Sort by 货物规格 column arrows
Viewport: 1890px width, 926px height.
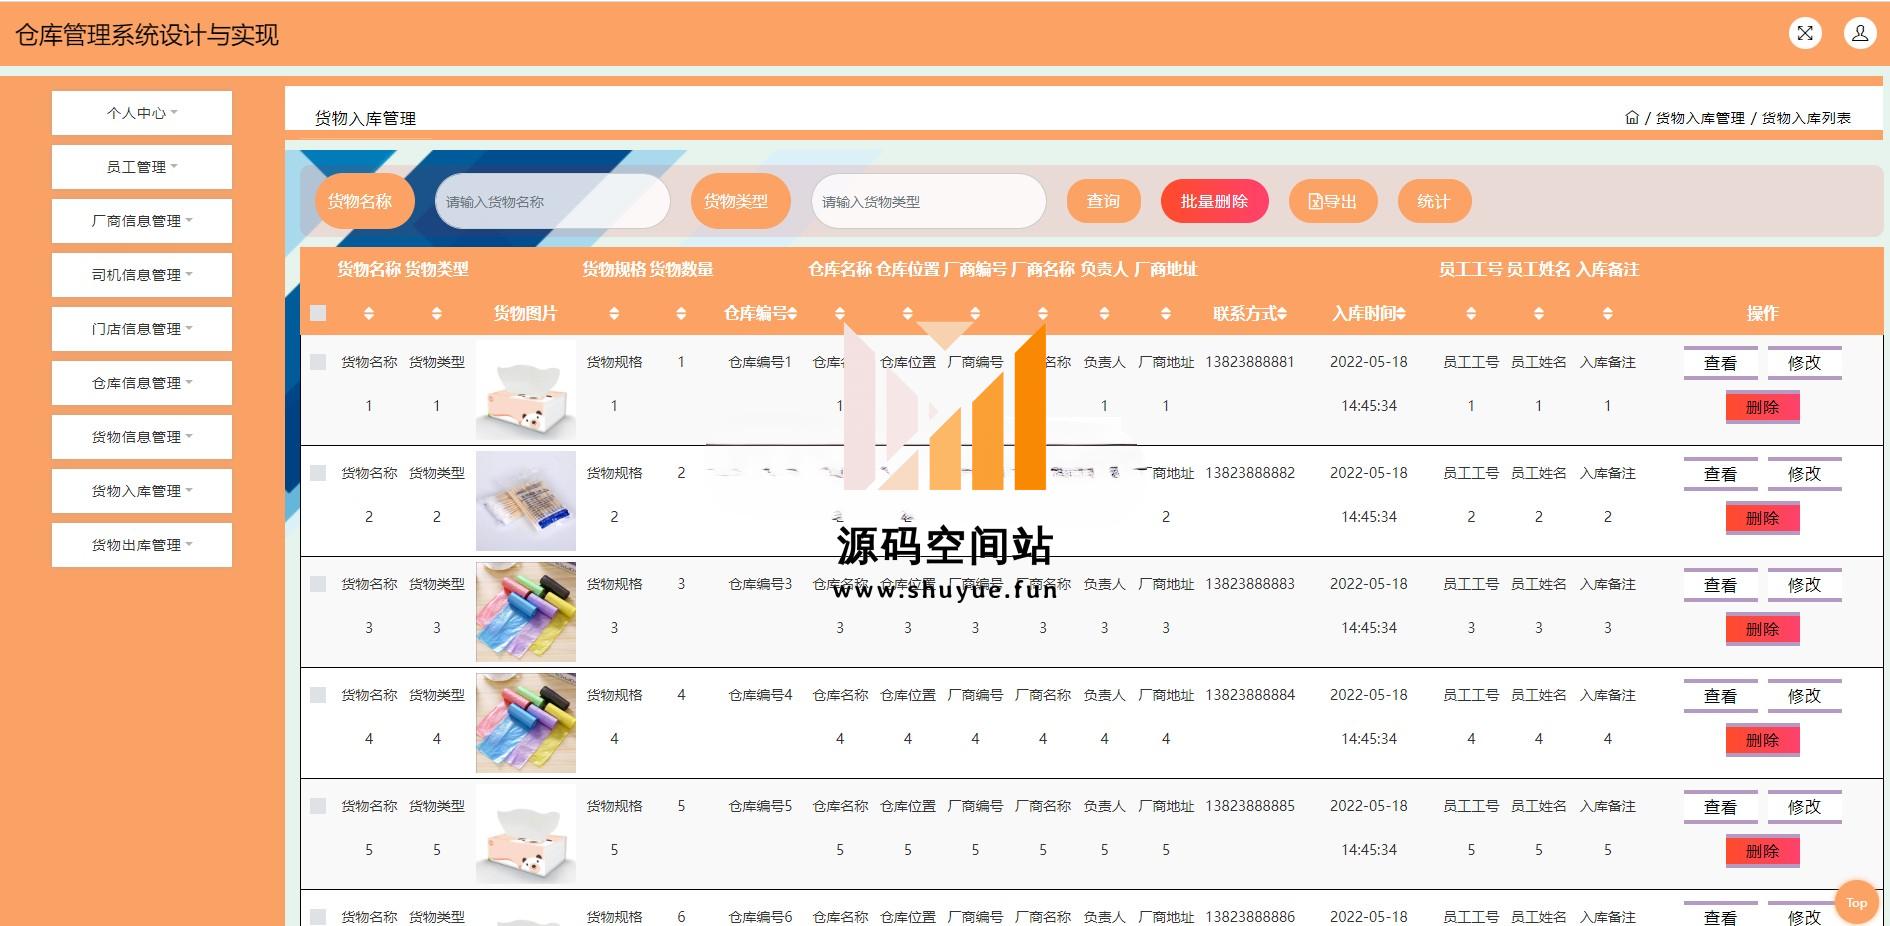[614, 314]
